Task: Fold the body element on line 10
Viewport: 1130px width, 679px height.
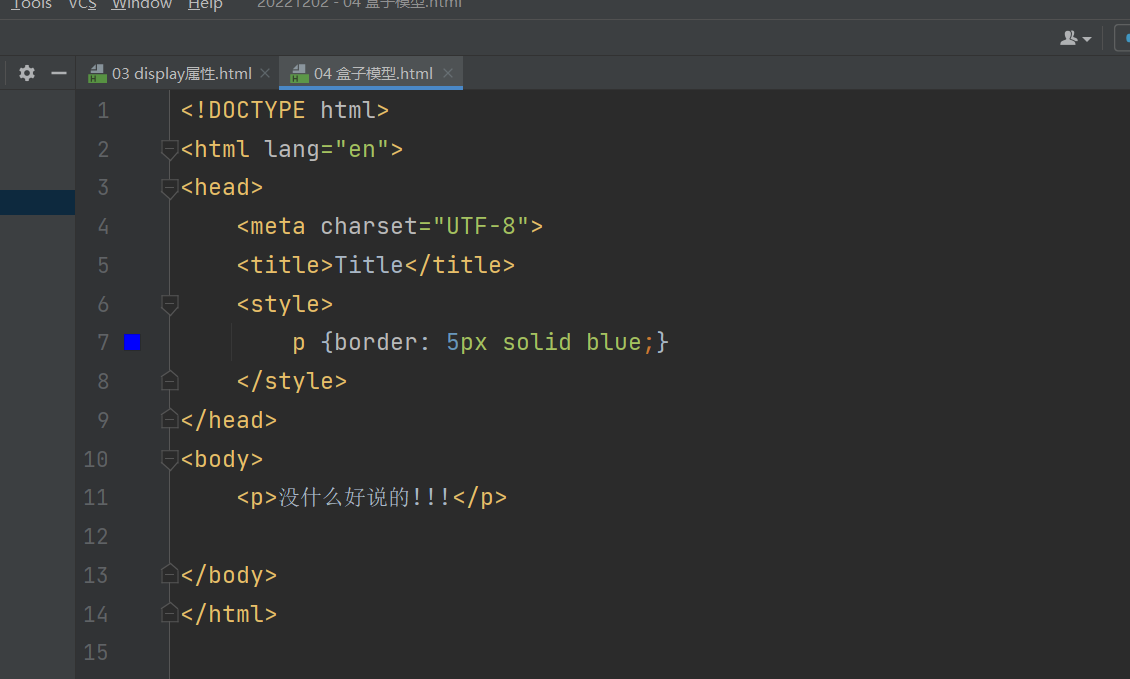Action: (x=170, y=459)
